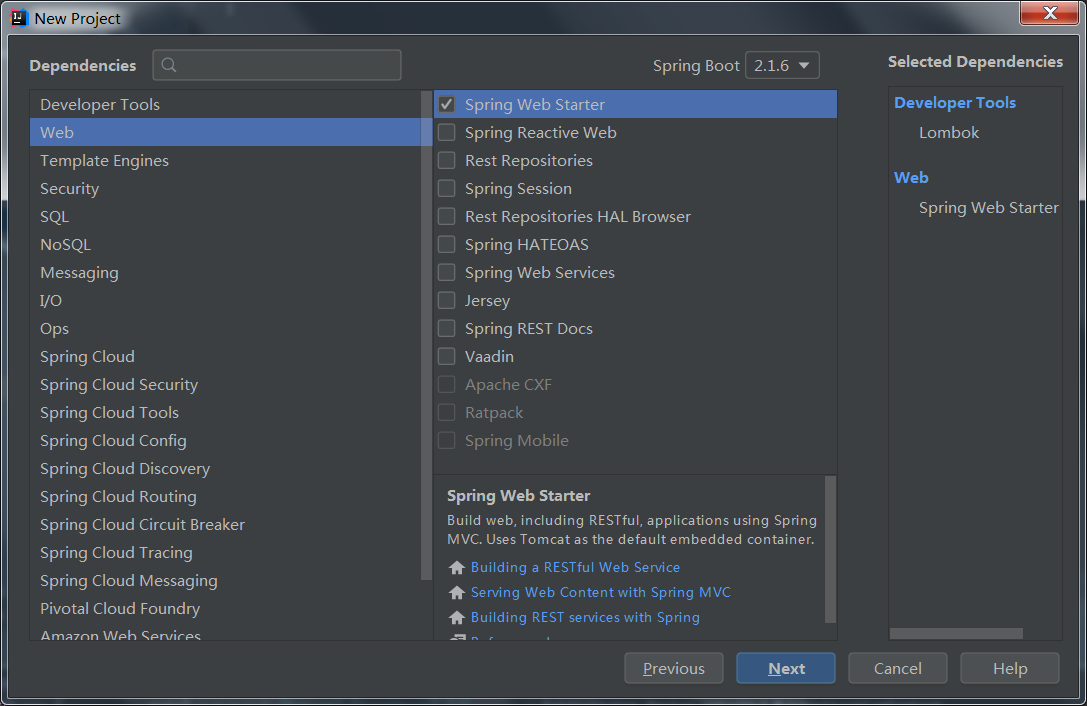Select the Spring Cloud Messaging category
This screenshot has width=1087, height=706.
click(x=225, y=580)
